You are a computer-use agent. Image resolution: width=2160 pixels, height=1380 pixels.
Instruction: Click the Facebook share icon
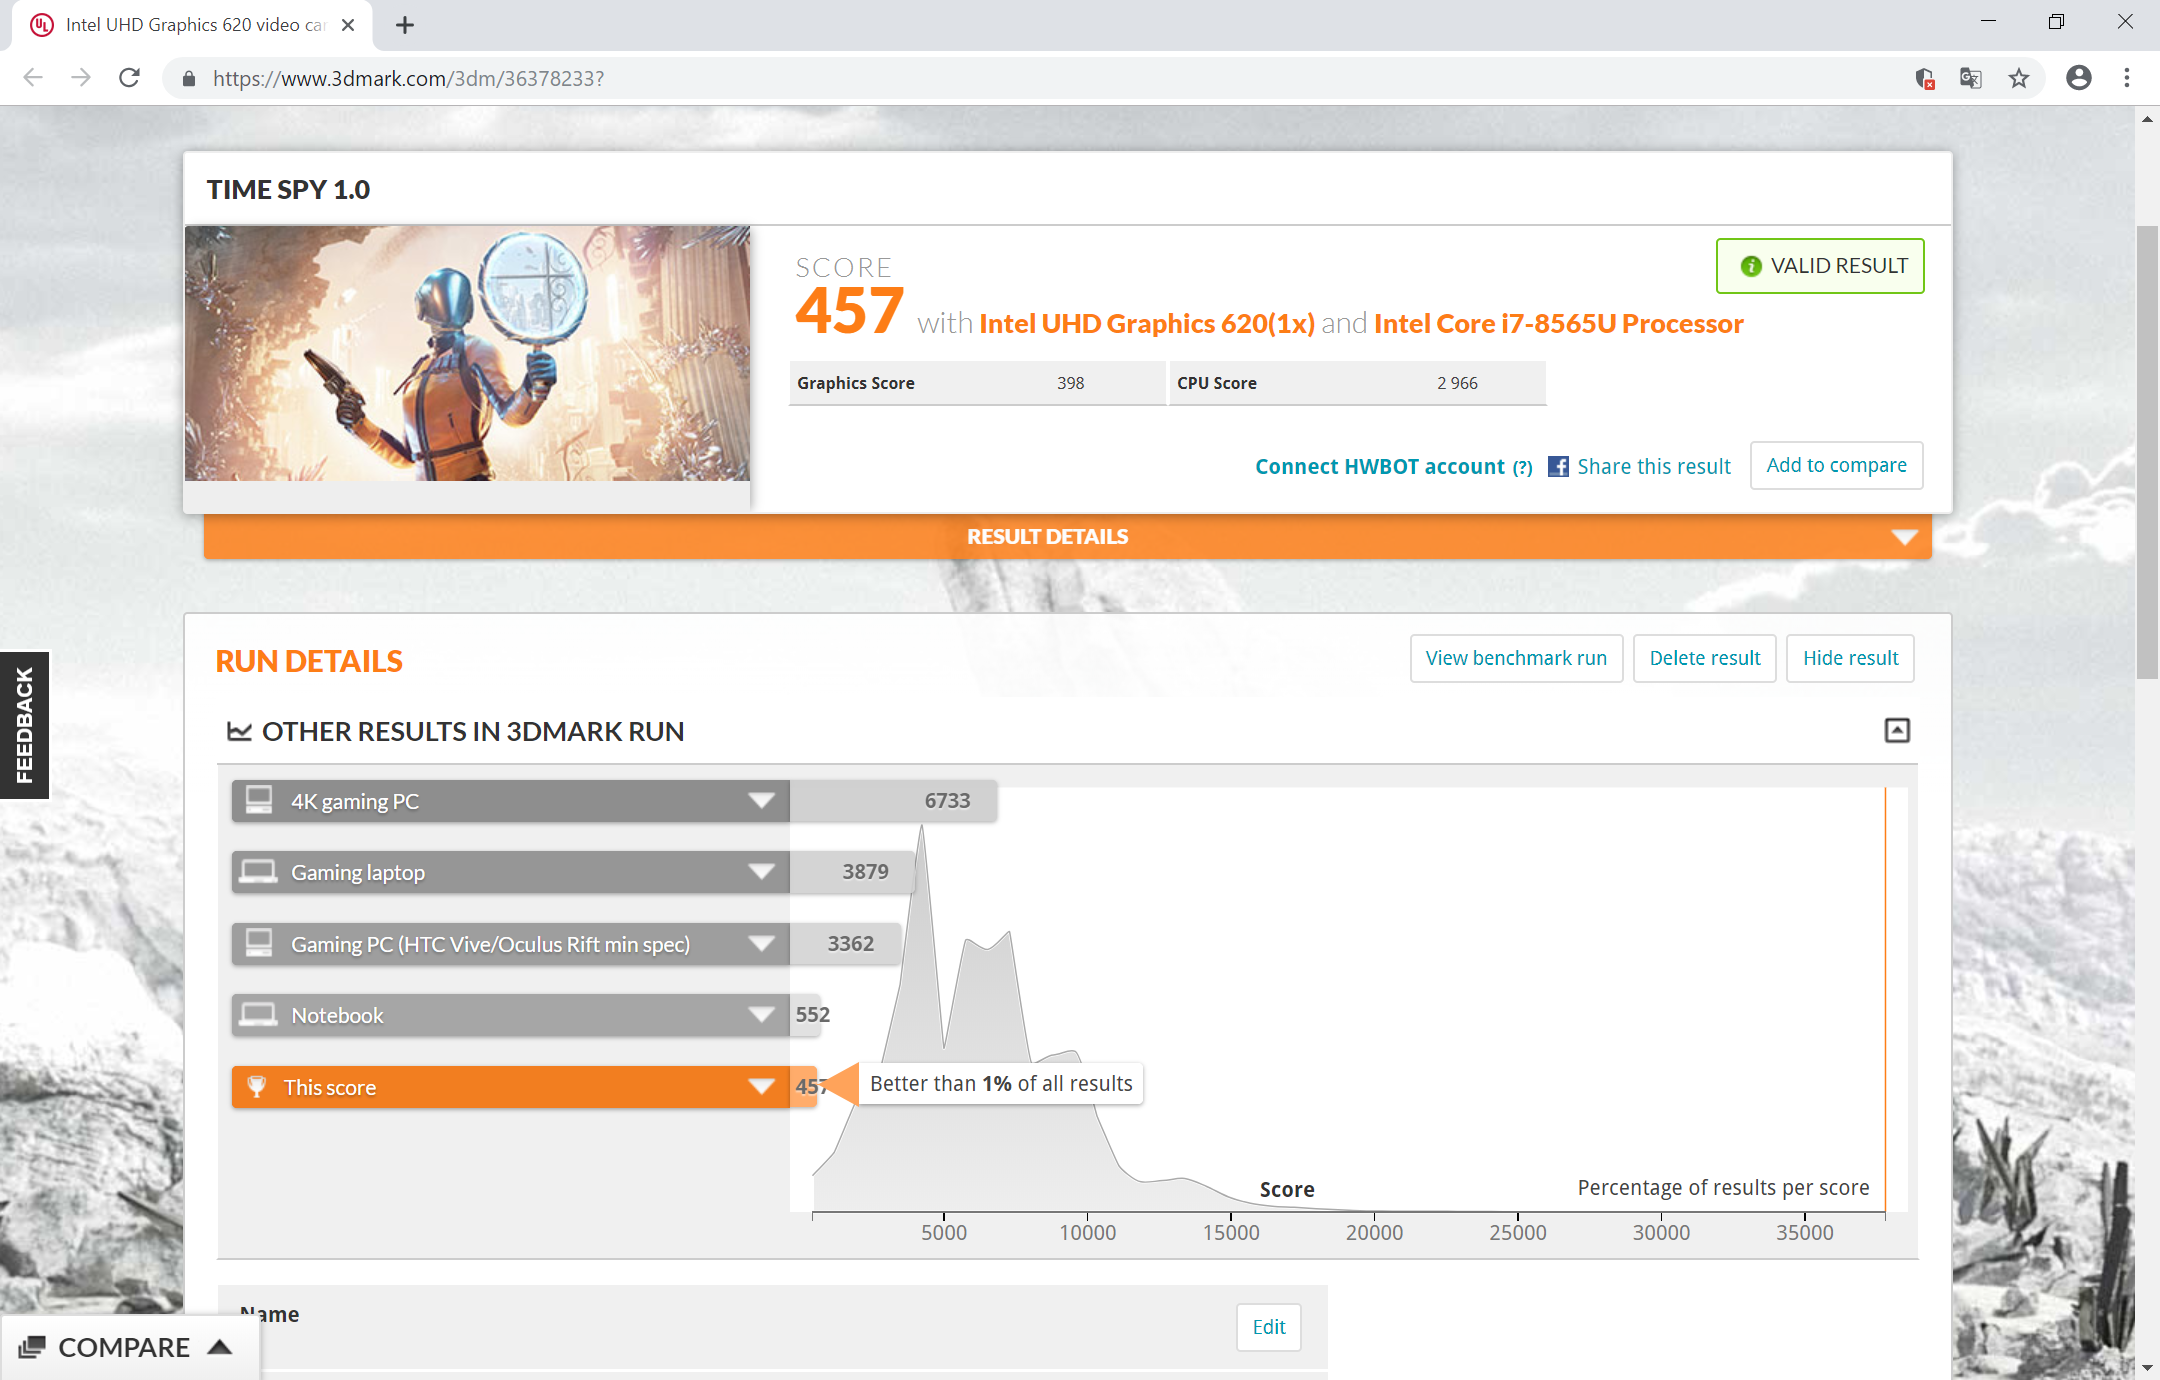pyautogui.click(x=1558, y=466)
